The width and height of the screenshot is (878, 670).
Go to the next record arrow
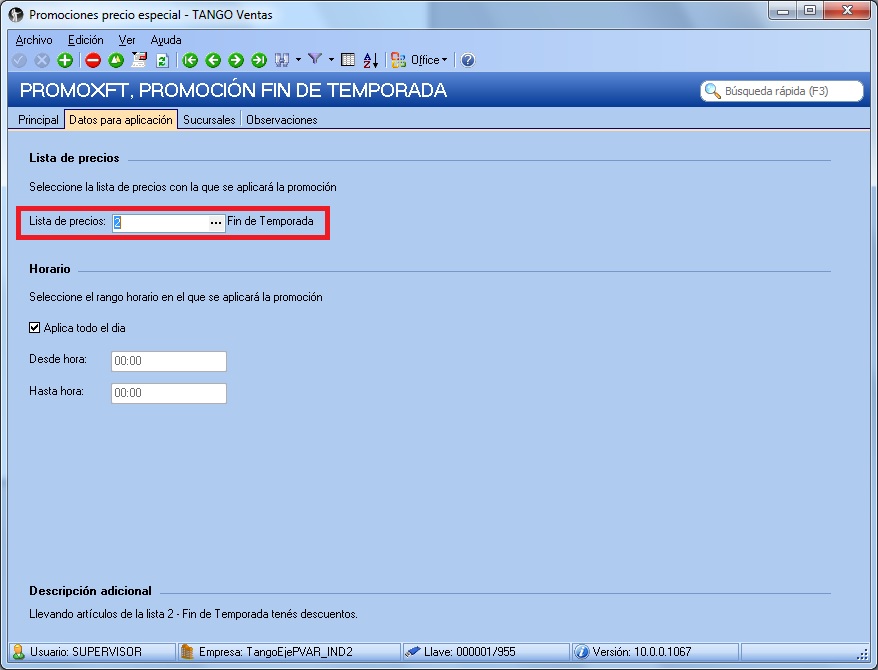tap(236, 60)
